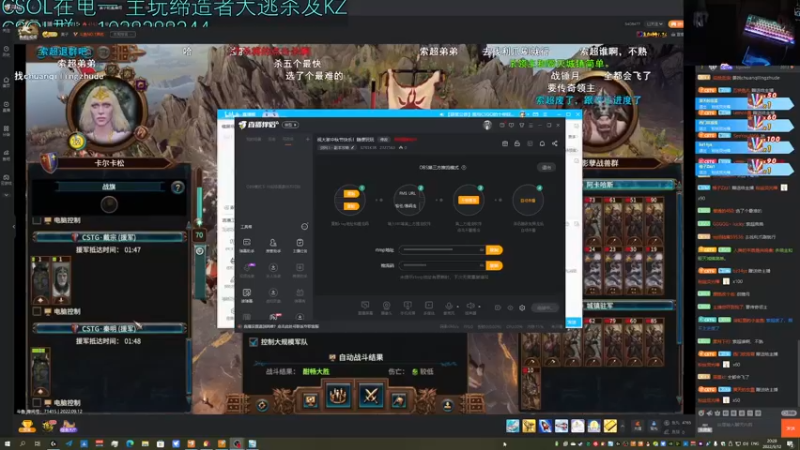Click the bell notification icon in streaming tool
The image size is (800, 450).
pyautogui.click(x=542, y=144)
